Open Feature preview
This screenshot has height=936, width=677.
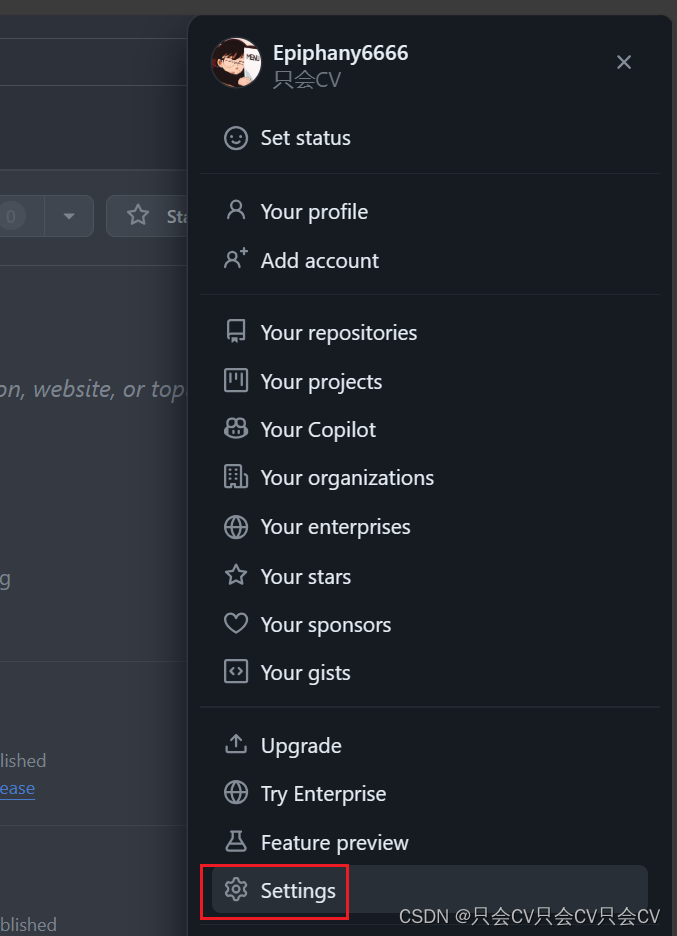(334, 843)
